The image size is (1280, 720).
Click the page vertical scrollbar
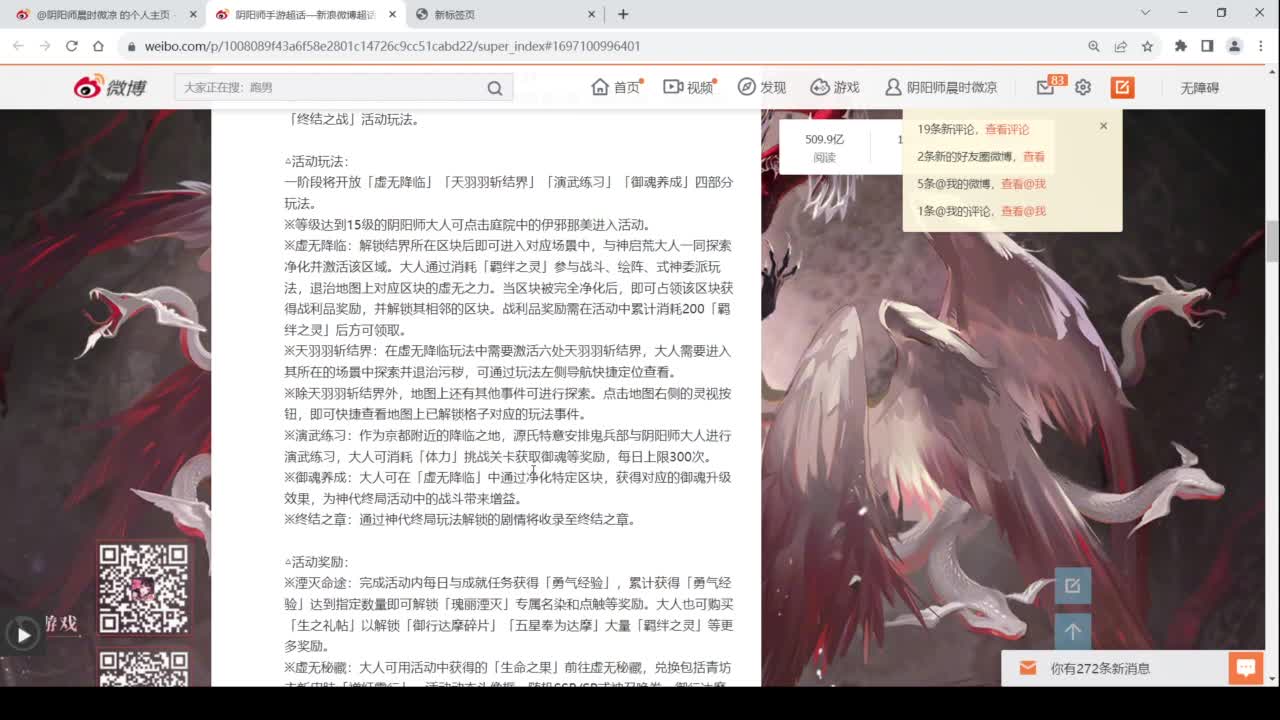point(1272,240)
